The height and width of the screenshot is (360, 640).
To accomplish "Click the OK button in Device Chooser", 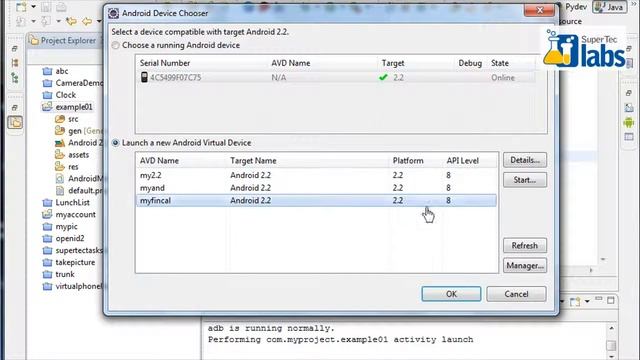I will point(451,294).
